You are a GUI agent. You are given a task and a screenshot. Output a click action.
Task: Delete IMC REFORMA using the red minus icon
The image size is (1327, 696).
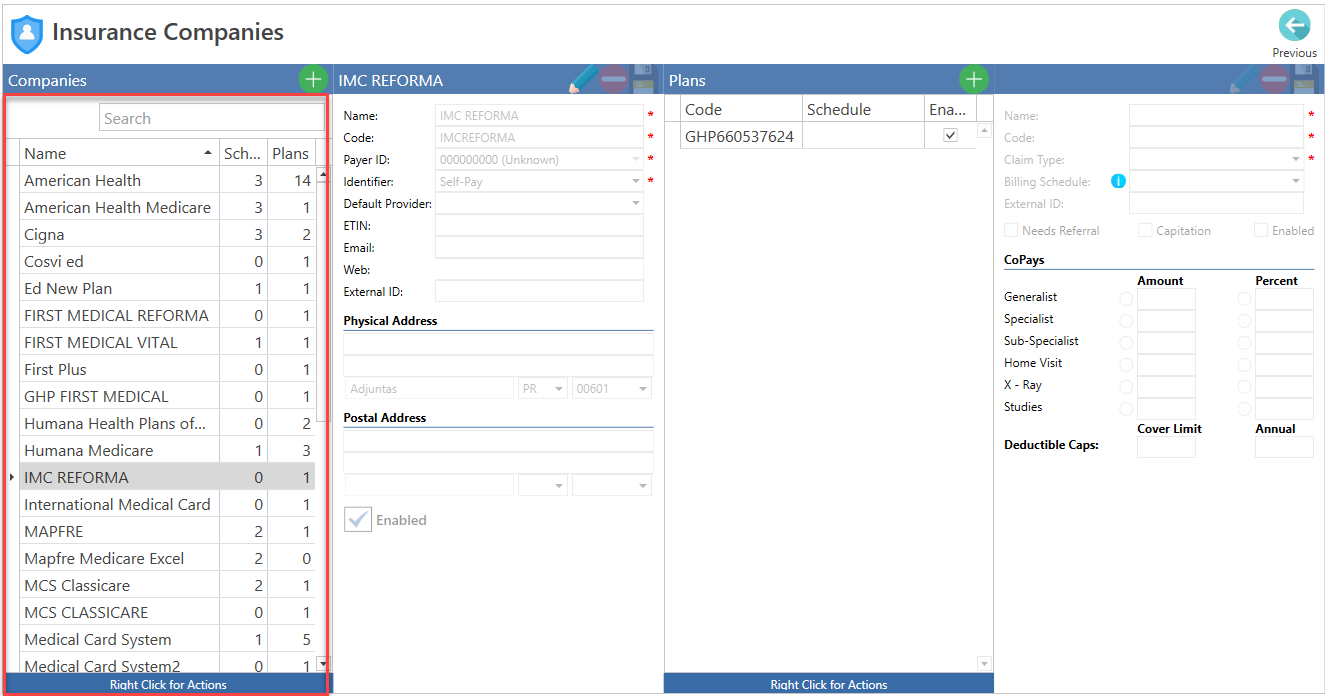tap(614, 80)
